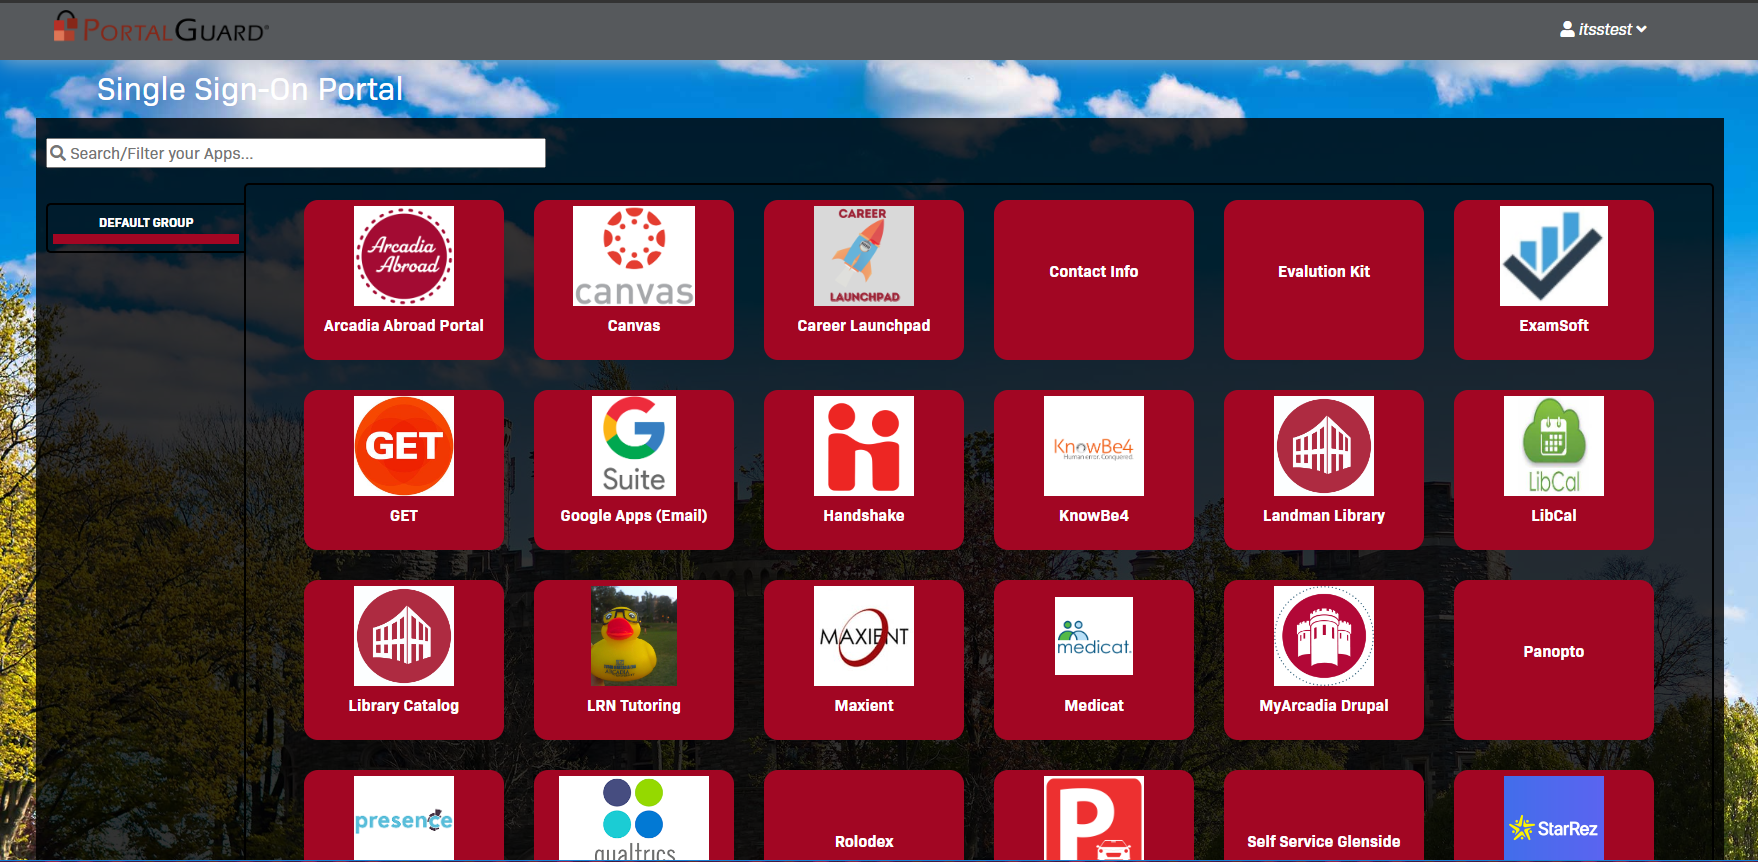Click the Single Sign-On Portal heading
This screenshot has height=862, width=1758.
pyautogui.click(x=250, y=89)
